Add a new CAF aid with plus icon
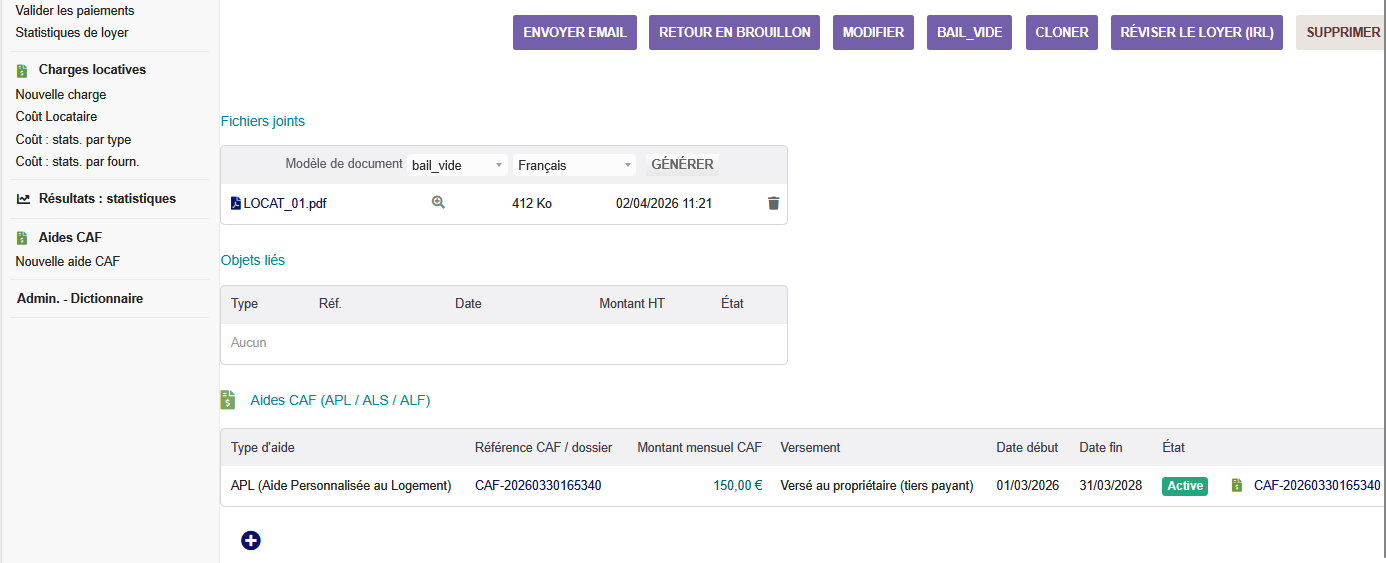 pyautogui.click(x=251, y=540)
